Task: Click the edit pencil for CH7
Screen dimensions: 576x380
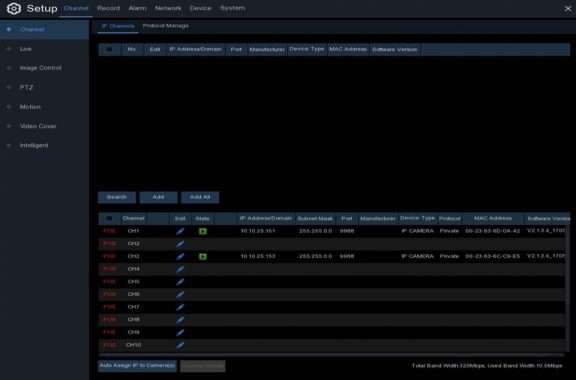Action: coord(180,307)
